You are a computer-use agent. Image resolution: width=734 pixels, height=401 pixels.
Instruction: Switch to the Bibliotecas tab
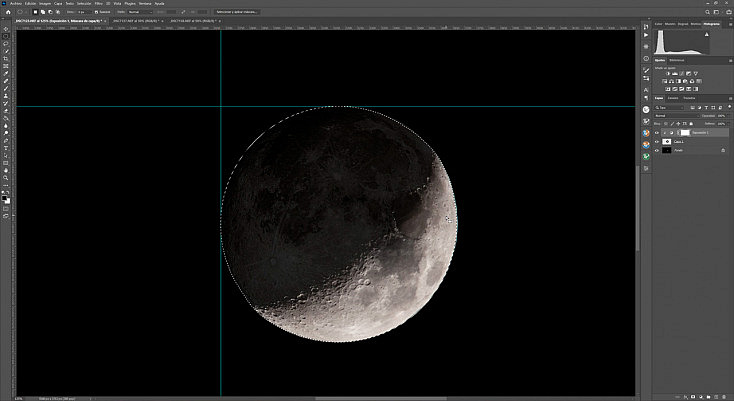(676, 60)
